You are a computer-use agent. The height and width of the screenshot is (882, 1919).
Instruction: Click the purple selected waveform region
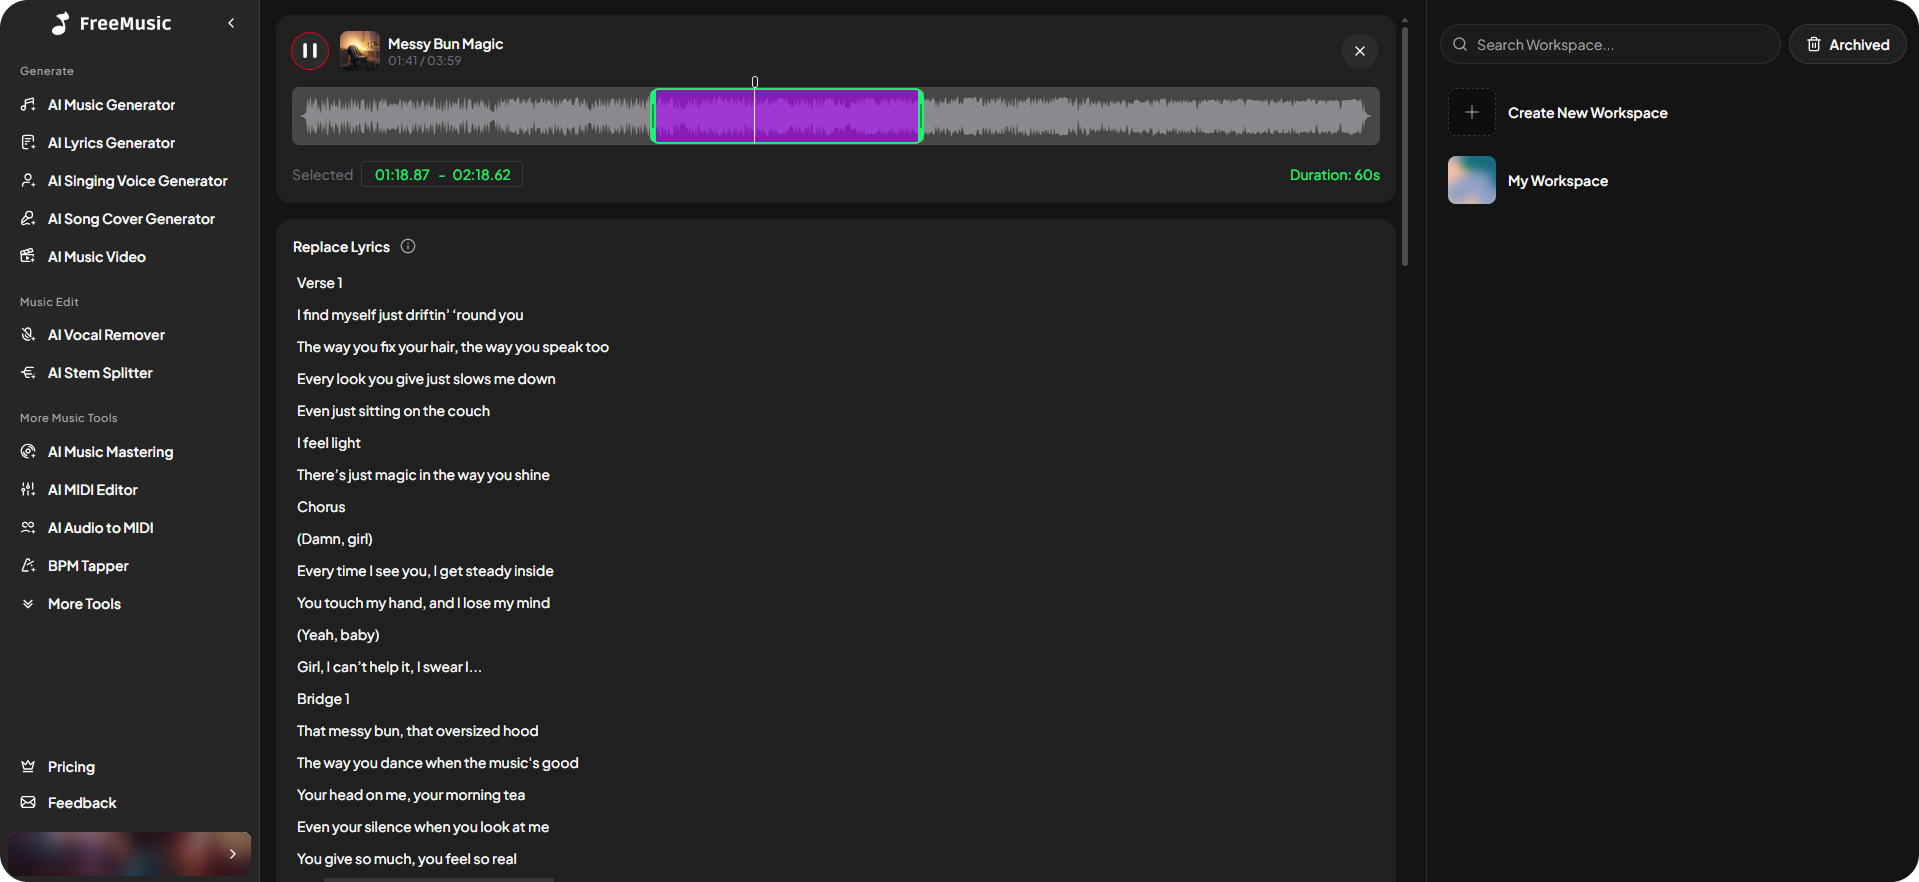840,116
